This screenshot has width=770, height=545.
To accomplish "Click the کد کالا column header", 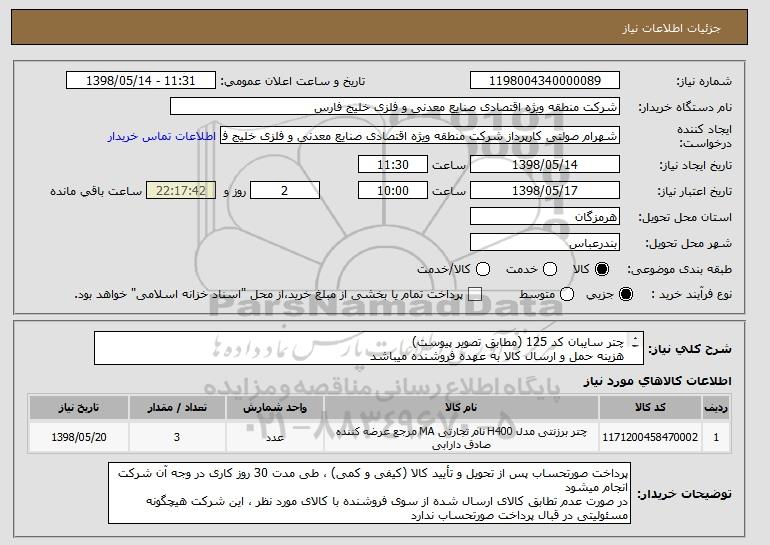I will coord(650,408).
